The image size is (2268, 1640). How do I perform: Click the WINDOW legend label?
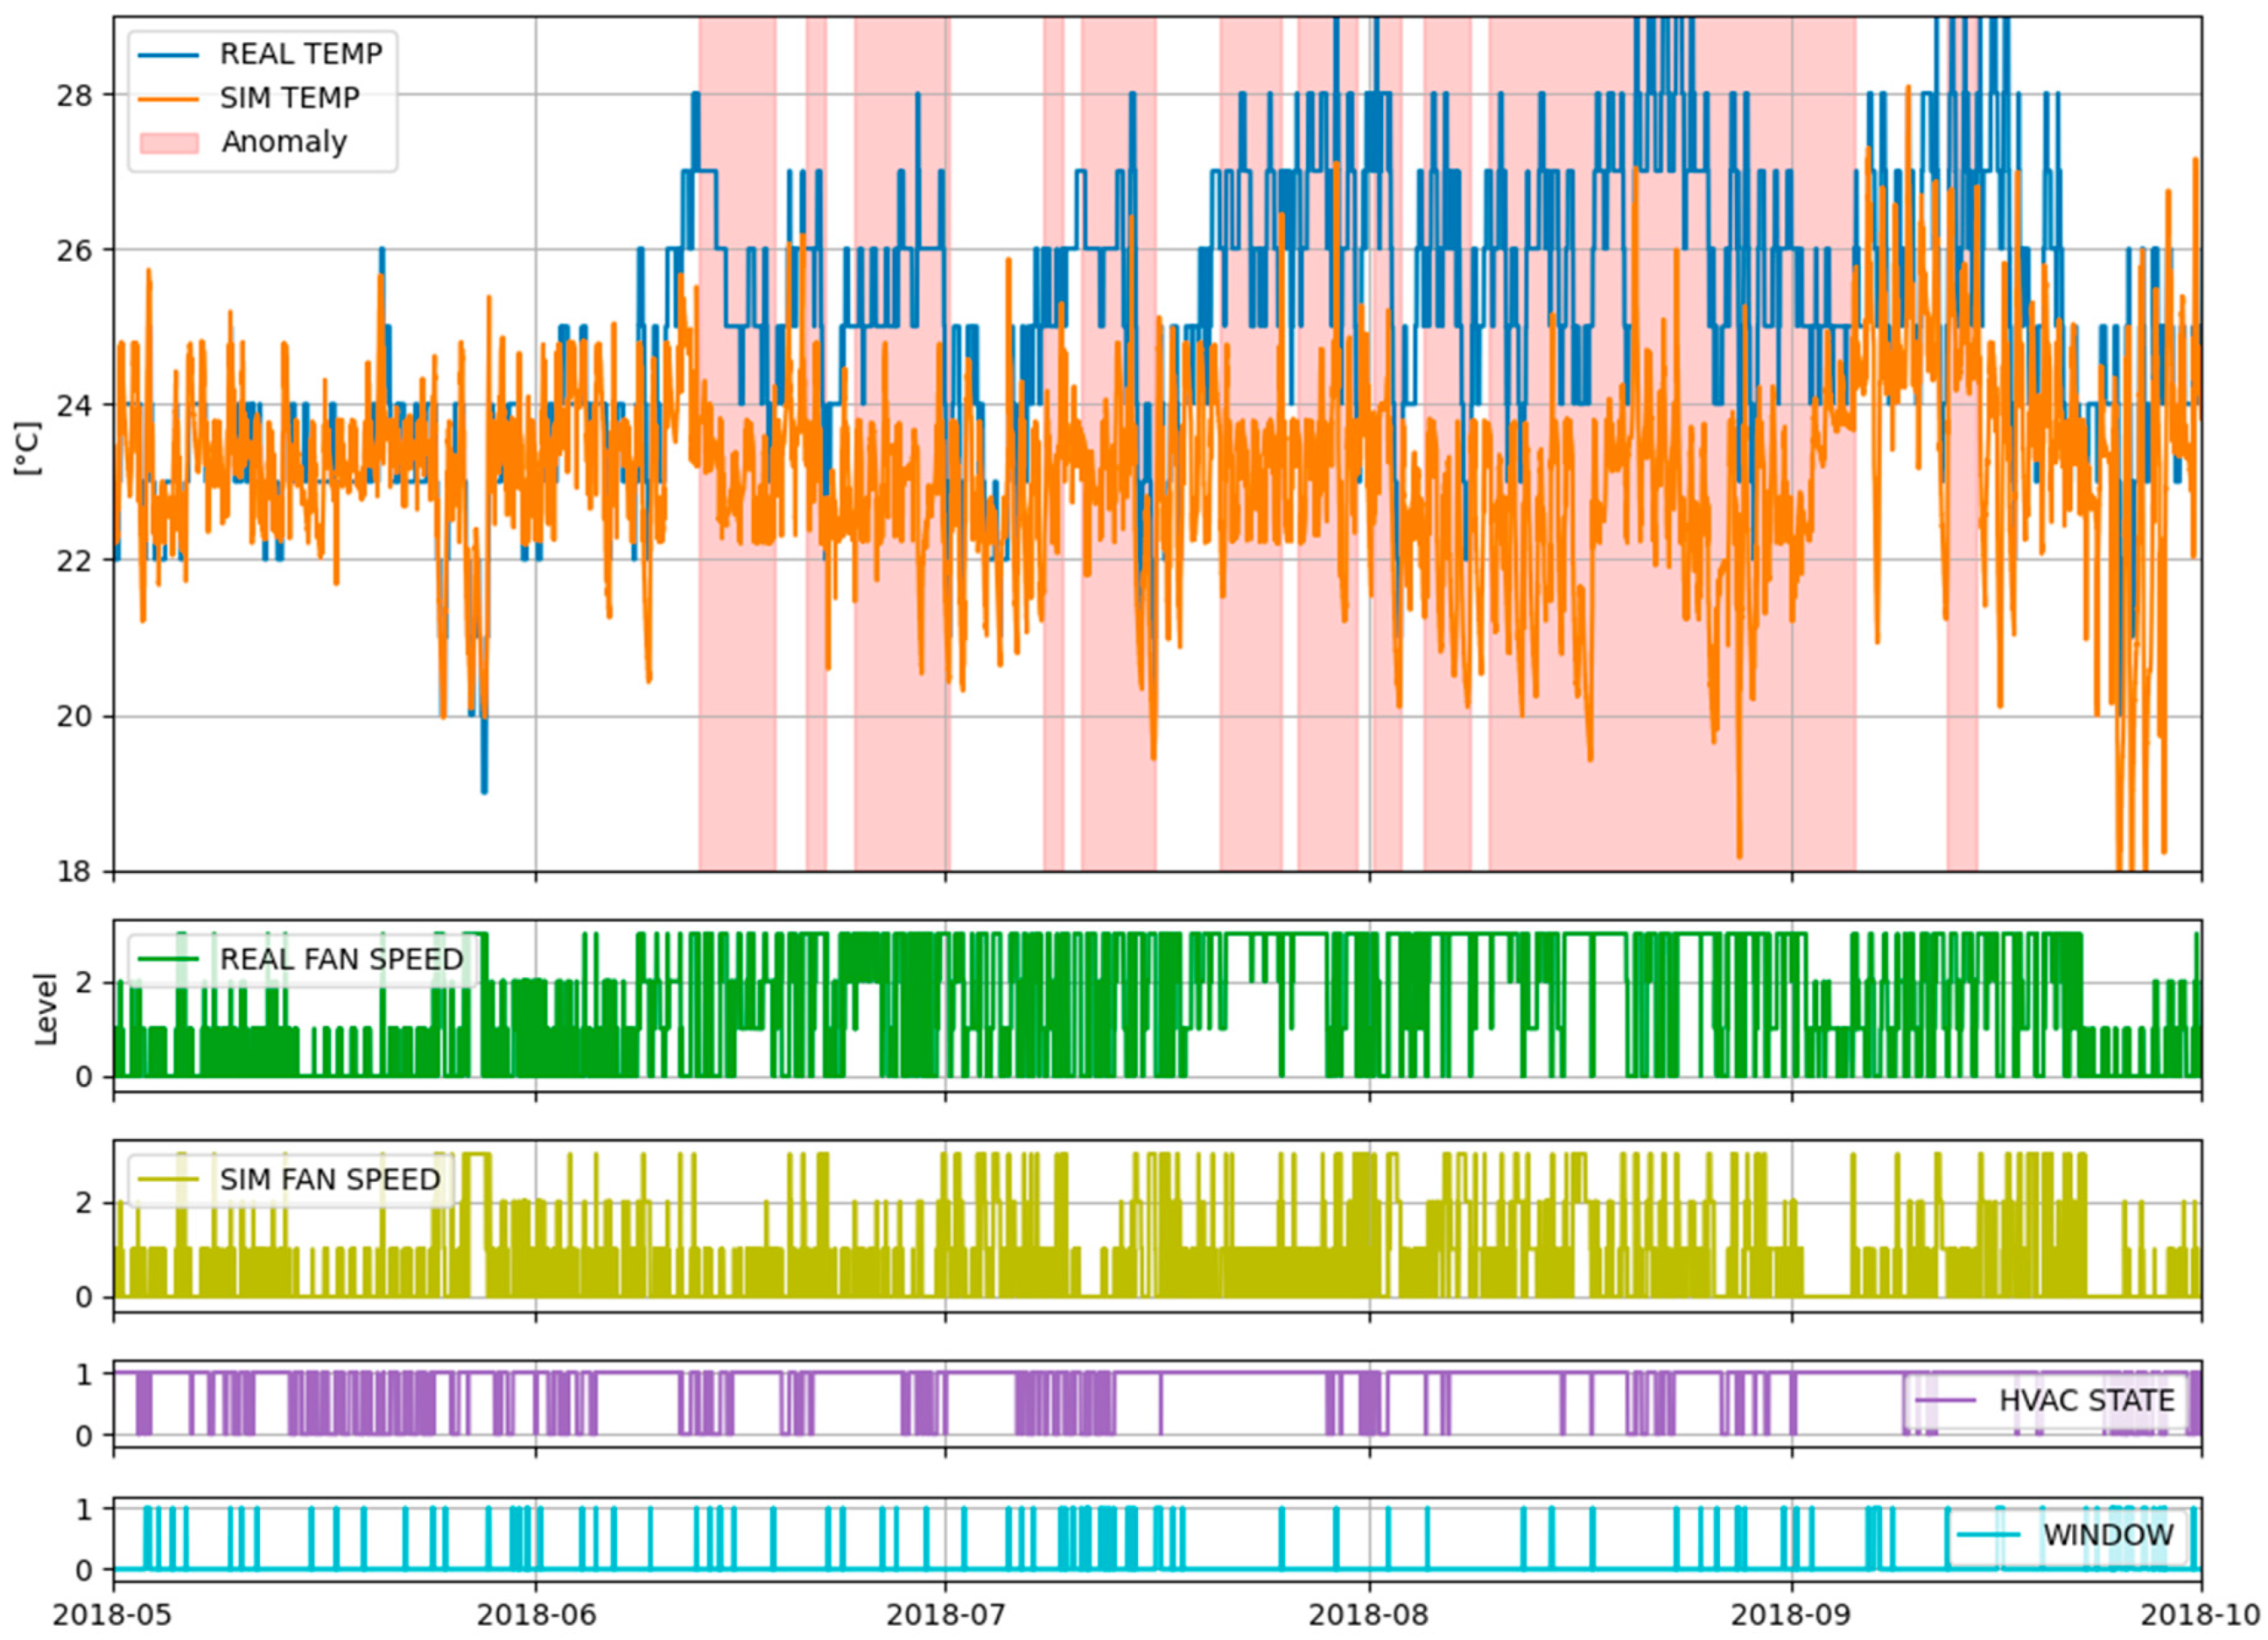point(2107,1535)
